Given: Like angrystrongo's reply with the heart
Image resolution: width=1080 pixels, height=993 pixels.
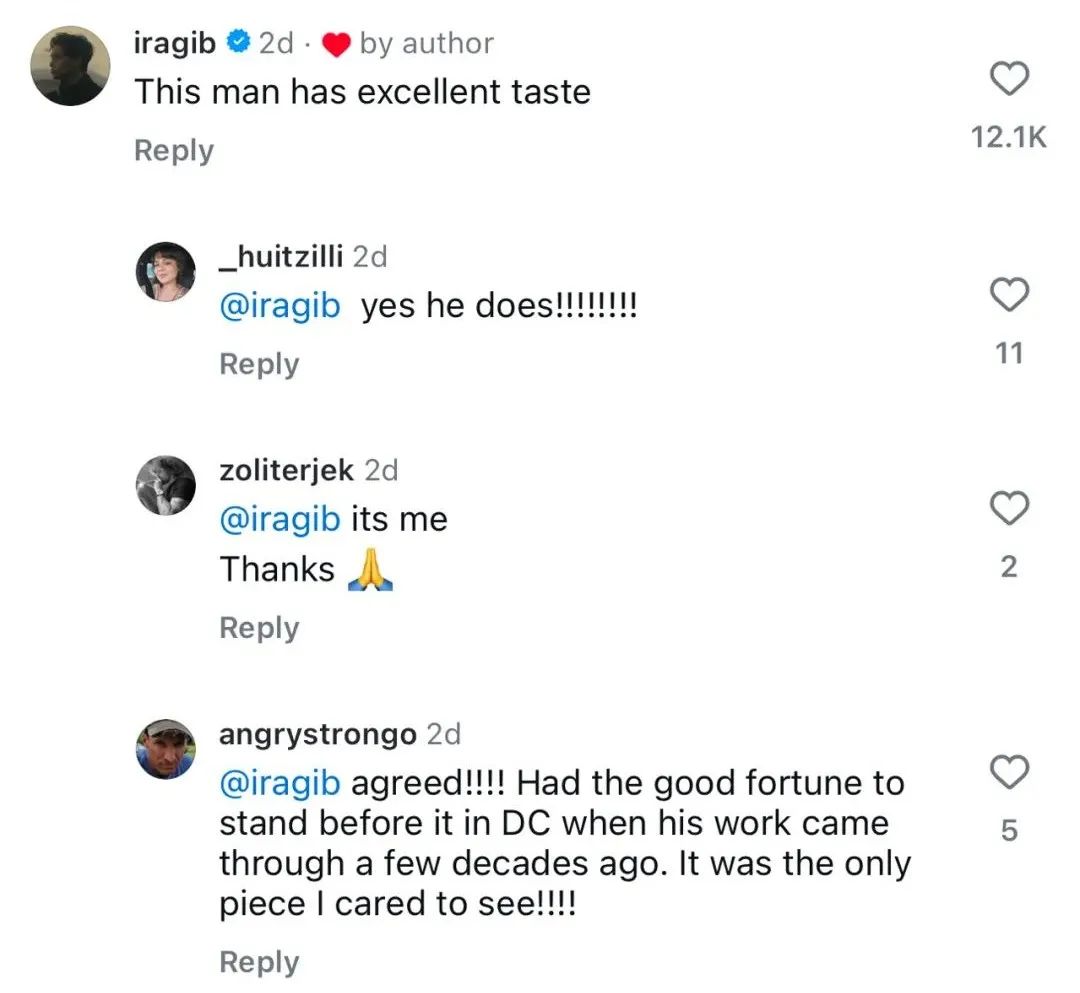Looking at the screenshot, I should (1009, 773).
